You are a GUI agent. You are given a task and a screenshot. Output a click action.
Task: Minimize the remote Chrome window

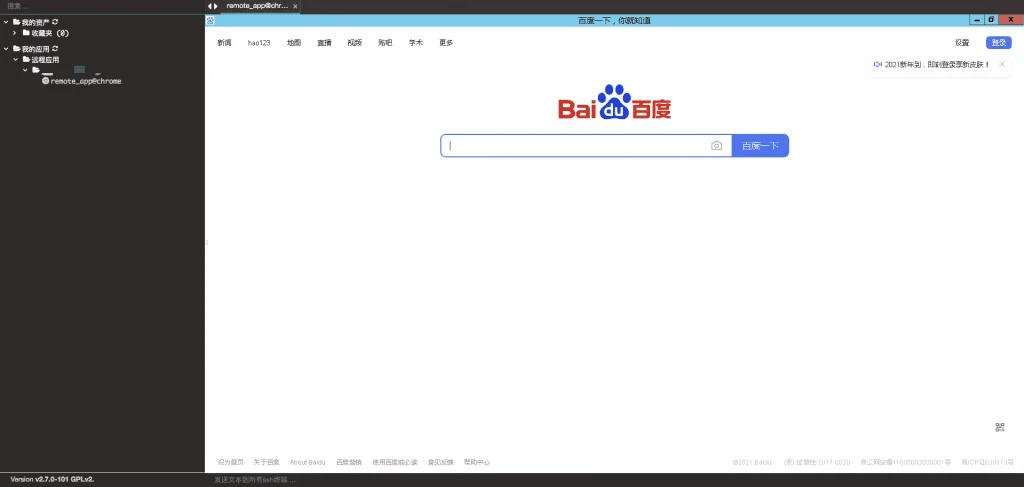pos(977,20)
